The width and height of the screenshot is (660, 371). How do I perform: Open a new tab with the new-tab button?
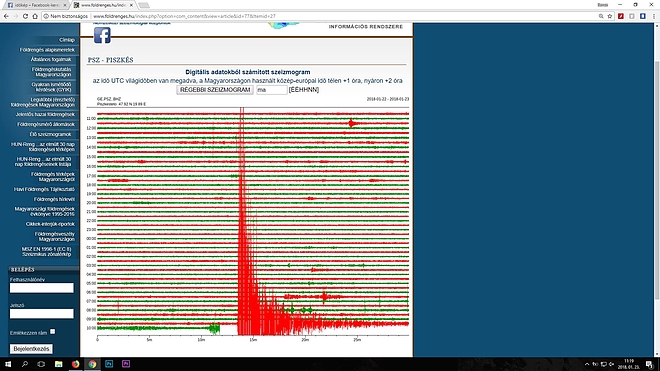point(144,5)
